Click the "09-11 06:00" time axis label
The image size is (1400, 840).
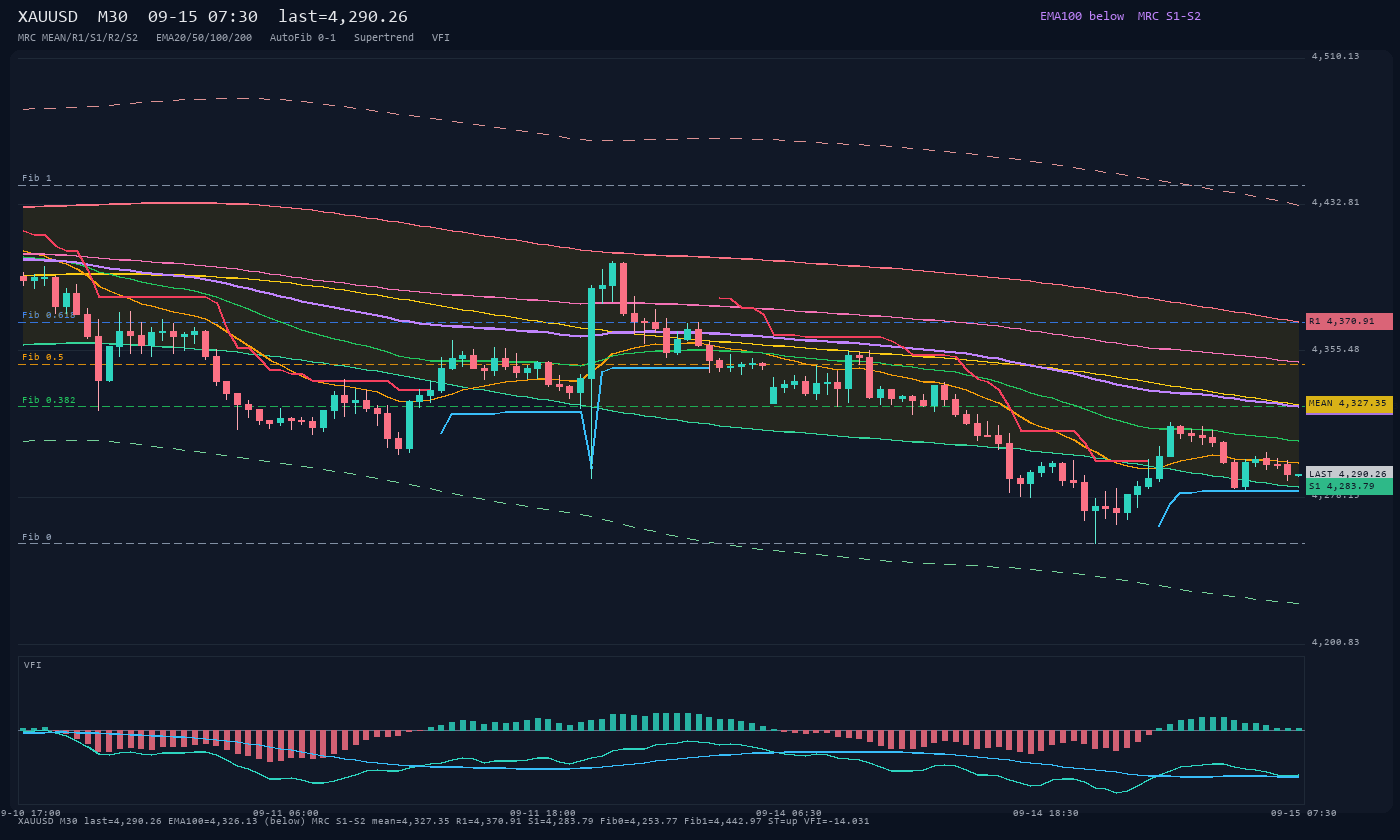[x=286, y=813]
